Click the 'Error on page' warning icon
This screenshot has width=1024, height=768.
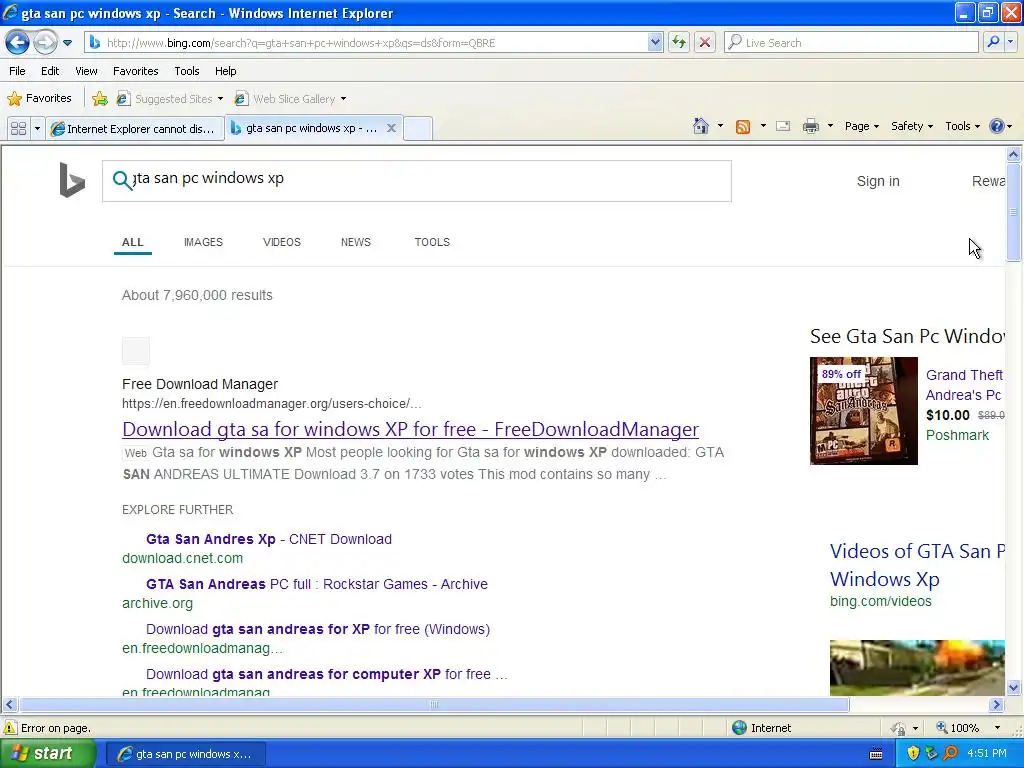10,728
